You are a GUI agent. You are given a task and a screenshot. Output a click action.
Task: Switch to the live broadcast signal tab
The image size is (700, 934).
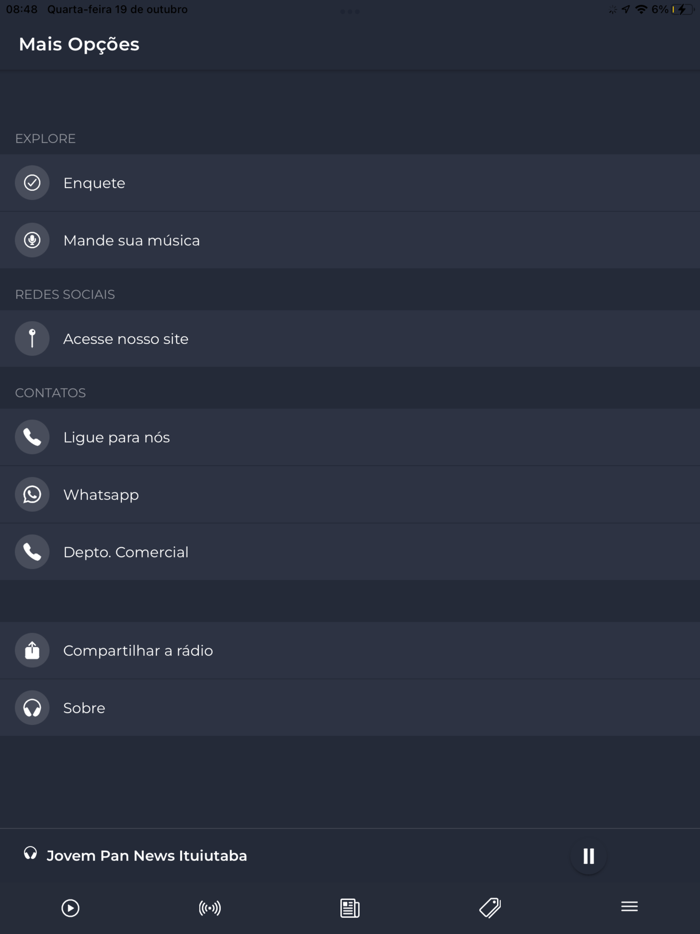[x=210, y=908]
